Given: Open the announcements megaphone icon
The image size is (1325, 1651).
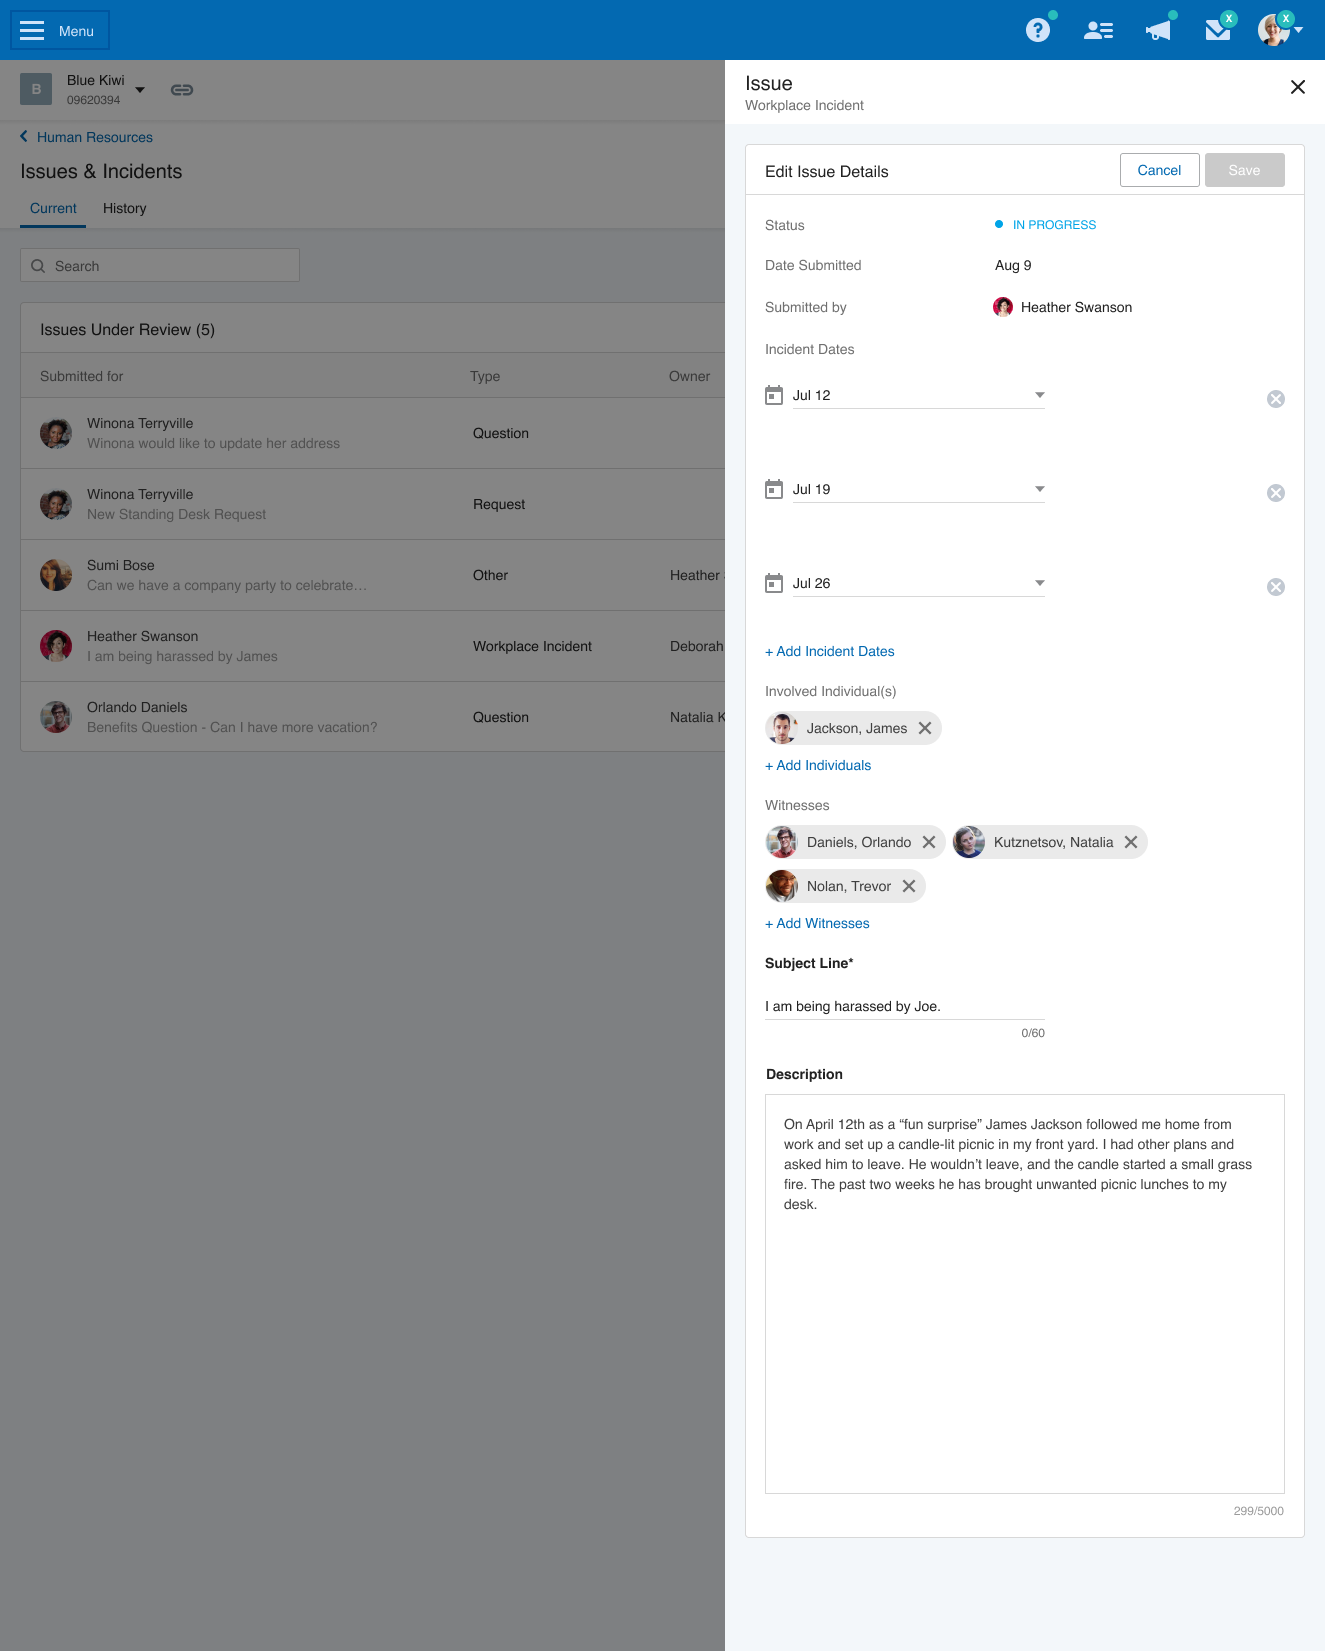Looking at the screenshot, I should point(1158,30).
